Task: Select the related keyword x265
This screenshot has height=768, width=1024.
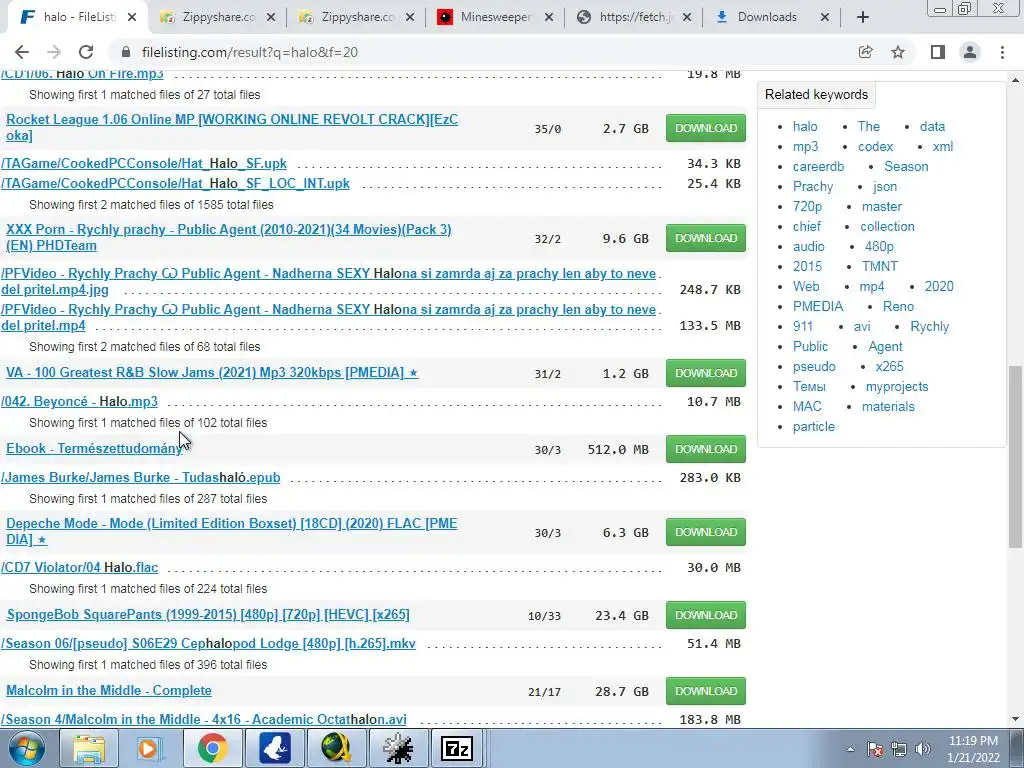Action: [x=889, y=366]
